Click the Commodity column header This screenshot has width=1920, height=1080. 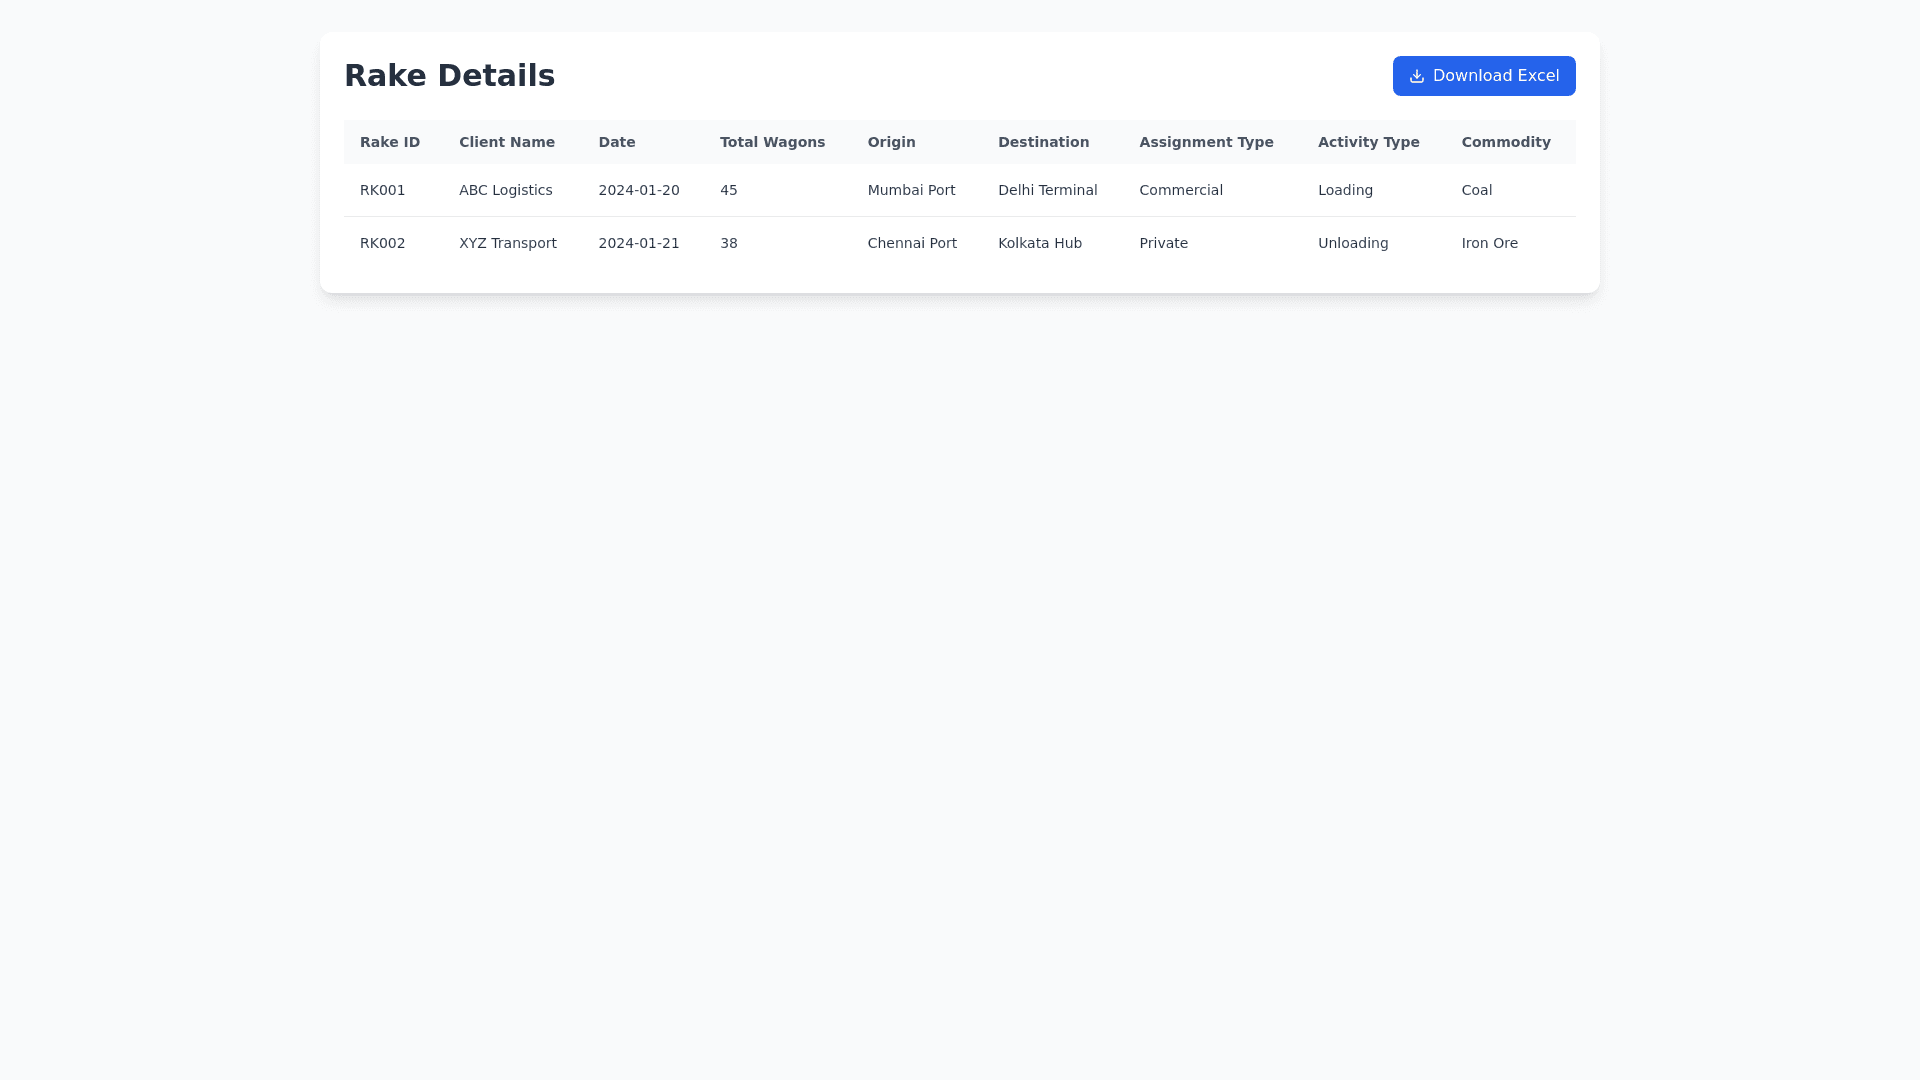coord(1506,142)
